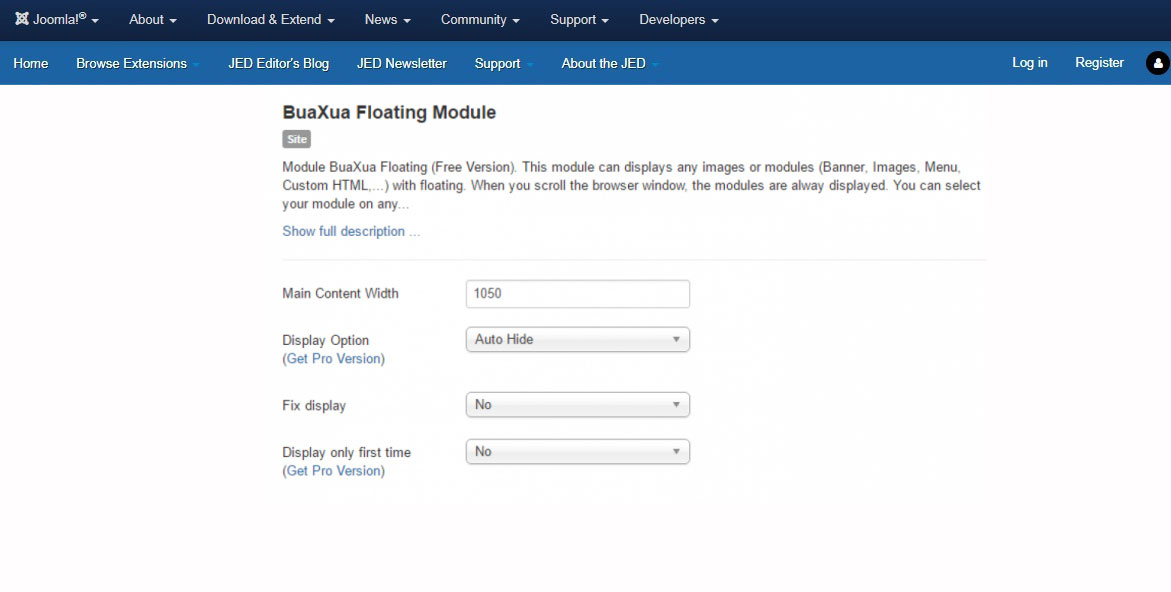This screenshot has width=1171, height=592.
Task: Show full description of the module
Action: coord(351,231)
